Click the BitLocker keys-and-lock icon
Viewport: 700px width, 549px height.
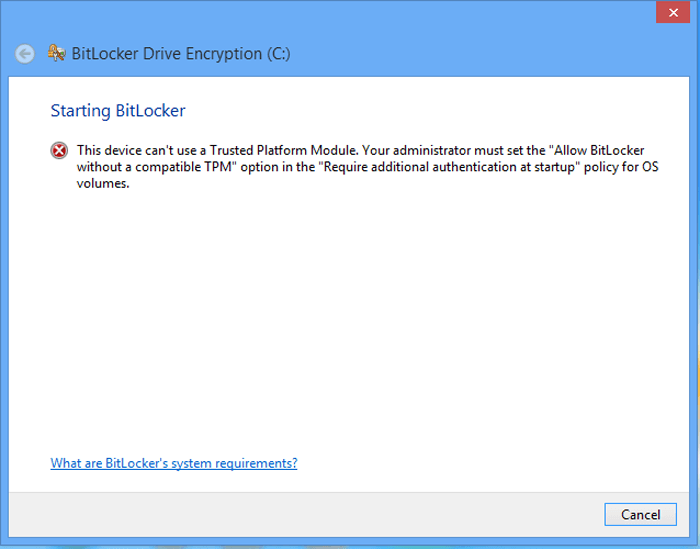57,53
